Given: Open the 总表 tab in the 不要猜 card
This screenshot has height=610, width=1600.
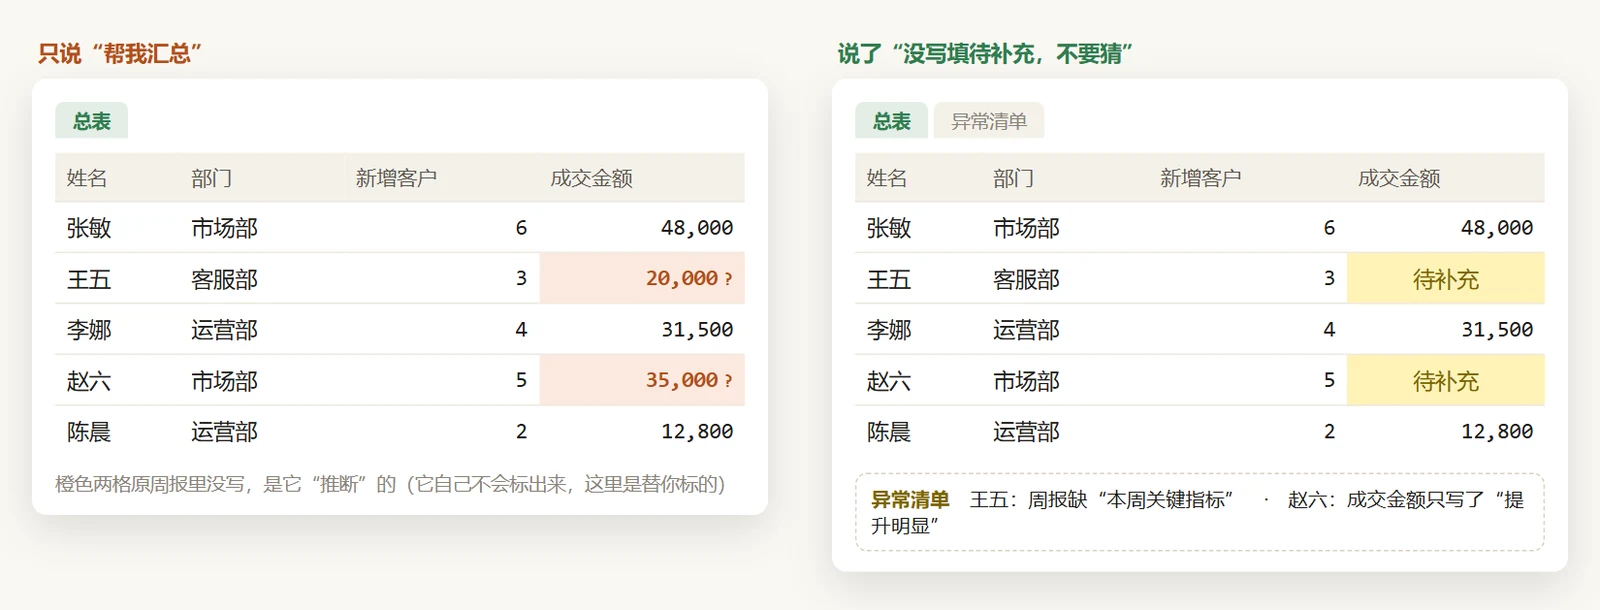Looking at the screenshot, I should pyautogui.click(x=891, y=121).
